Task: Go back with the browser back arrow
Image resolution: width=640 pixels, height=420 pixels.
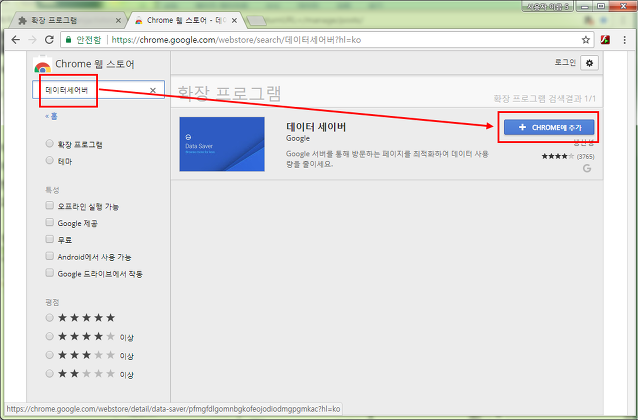Action: (16, 40)
